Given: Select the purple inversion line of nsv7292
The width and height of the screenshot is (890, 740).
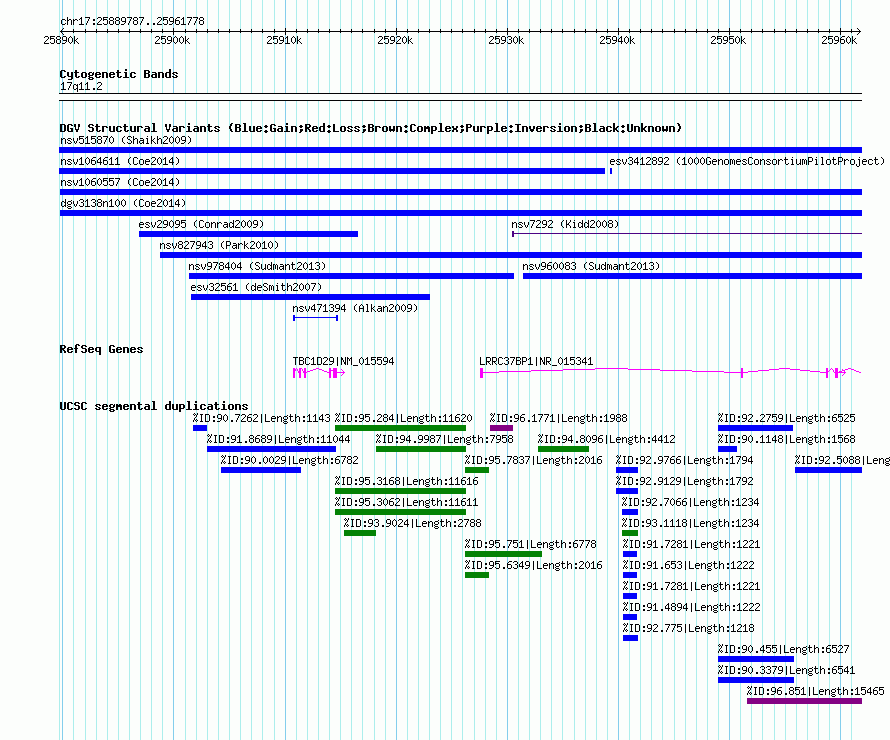Looking at the screenshot, I should tap(687, 234).
